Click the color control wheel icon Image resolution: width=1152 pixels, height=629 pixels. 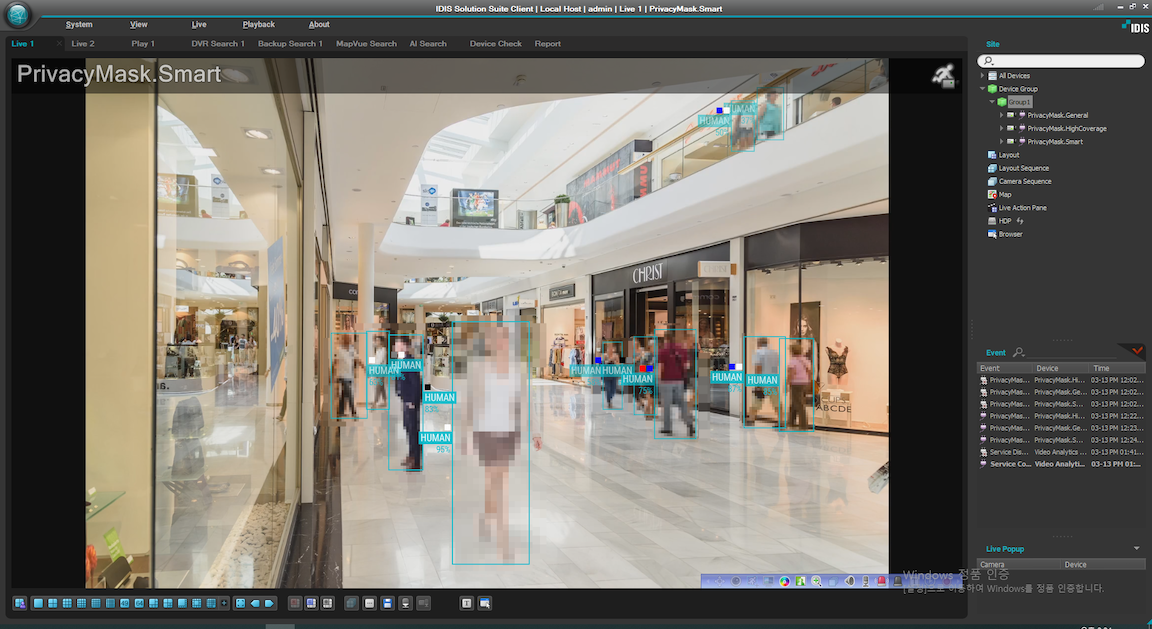tap(785, 581)
